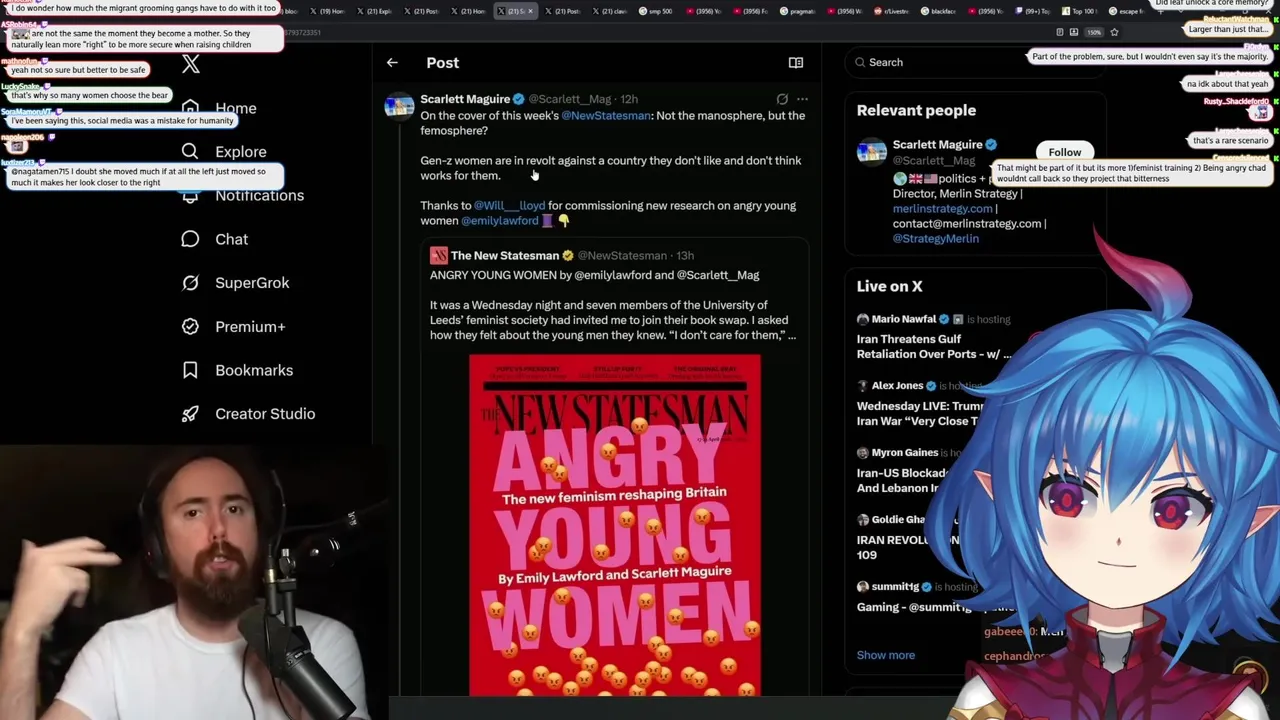
Task: Follow Scarlett Maguire
Action: click(1064, 152)
